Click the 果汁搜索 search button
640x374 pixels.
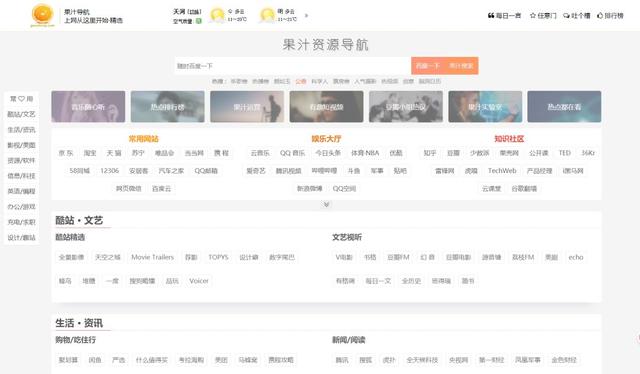pyautogui.click(x=461, y=66)
